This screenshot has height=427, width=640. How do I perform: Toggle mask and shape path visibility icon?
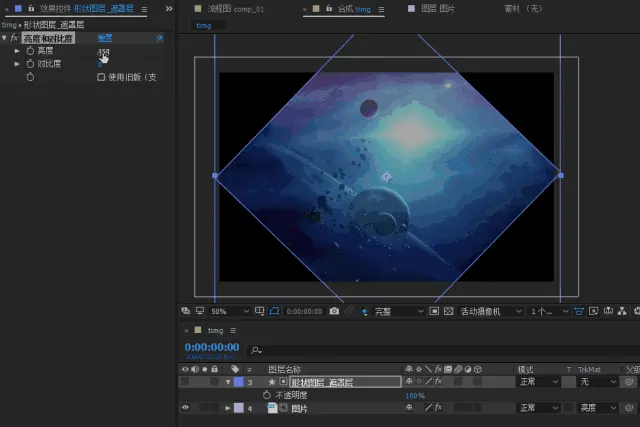coord(274,311)
